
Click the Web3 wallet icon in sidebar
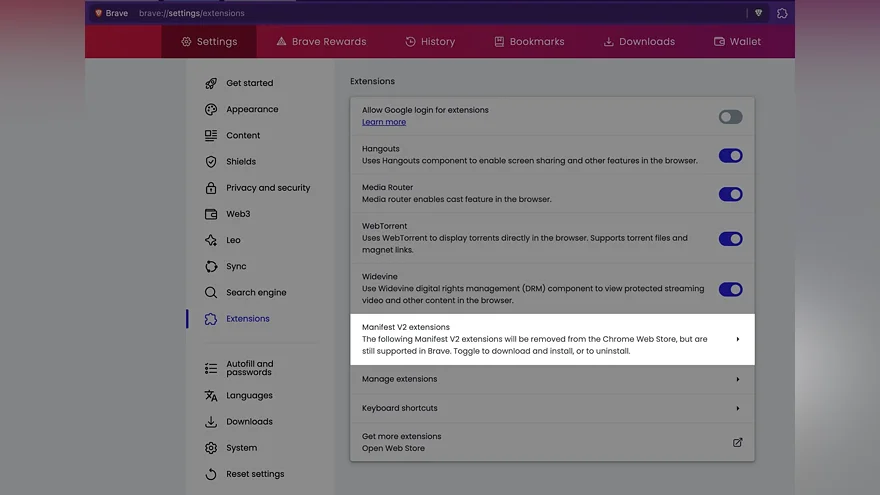click(x=211, y=214)
